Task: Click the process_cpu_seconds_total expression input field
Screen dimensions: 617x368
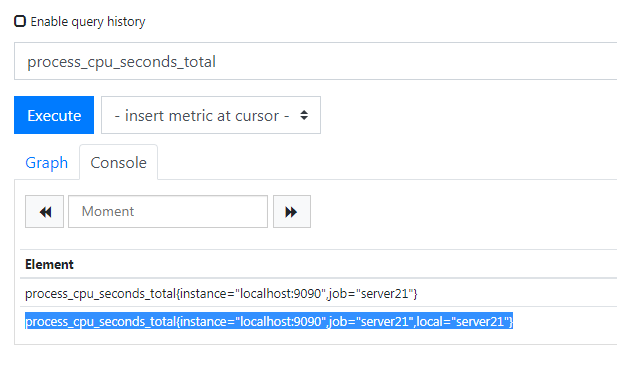Action: 316,61
